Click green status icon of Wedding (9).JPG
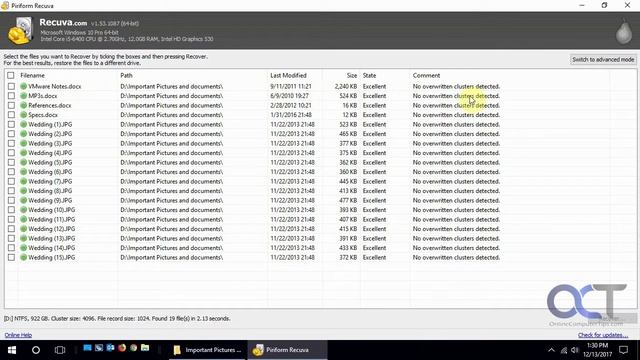640x360 pixels. pos(24,200)
